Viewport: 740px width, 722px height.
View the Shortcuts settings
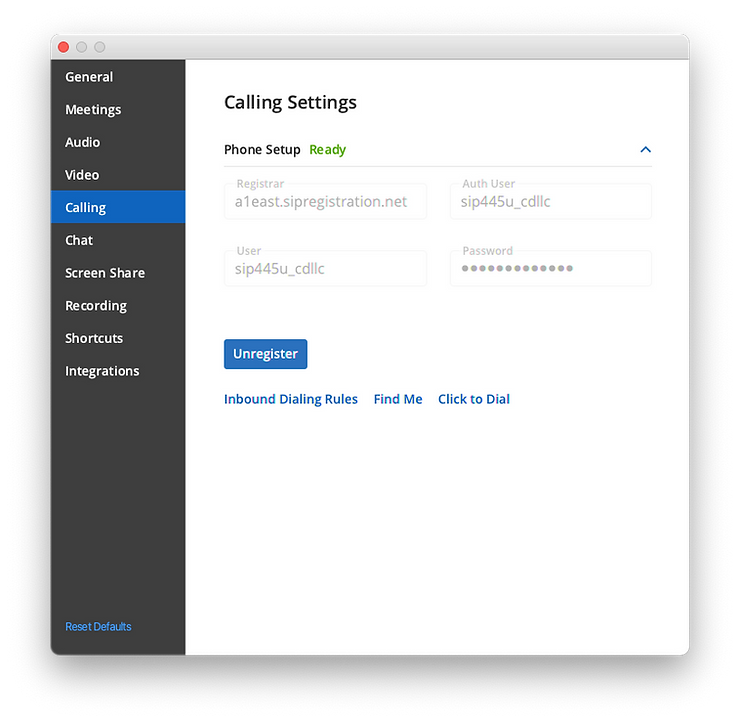118,338
